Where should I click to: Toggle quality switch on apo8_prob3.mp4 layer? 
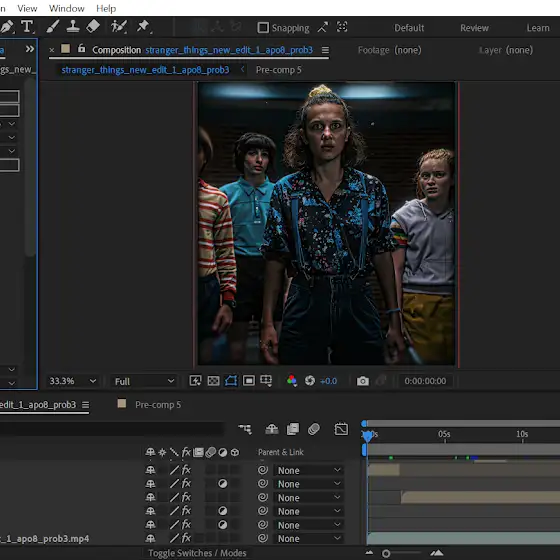[x=174, y=538]
